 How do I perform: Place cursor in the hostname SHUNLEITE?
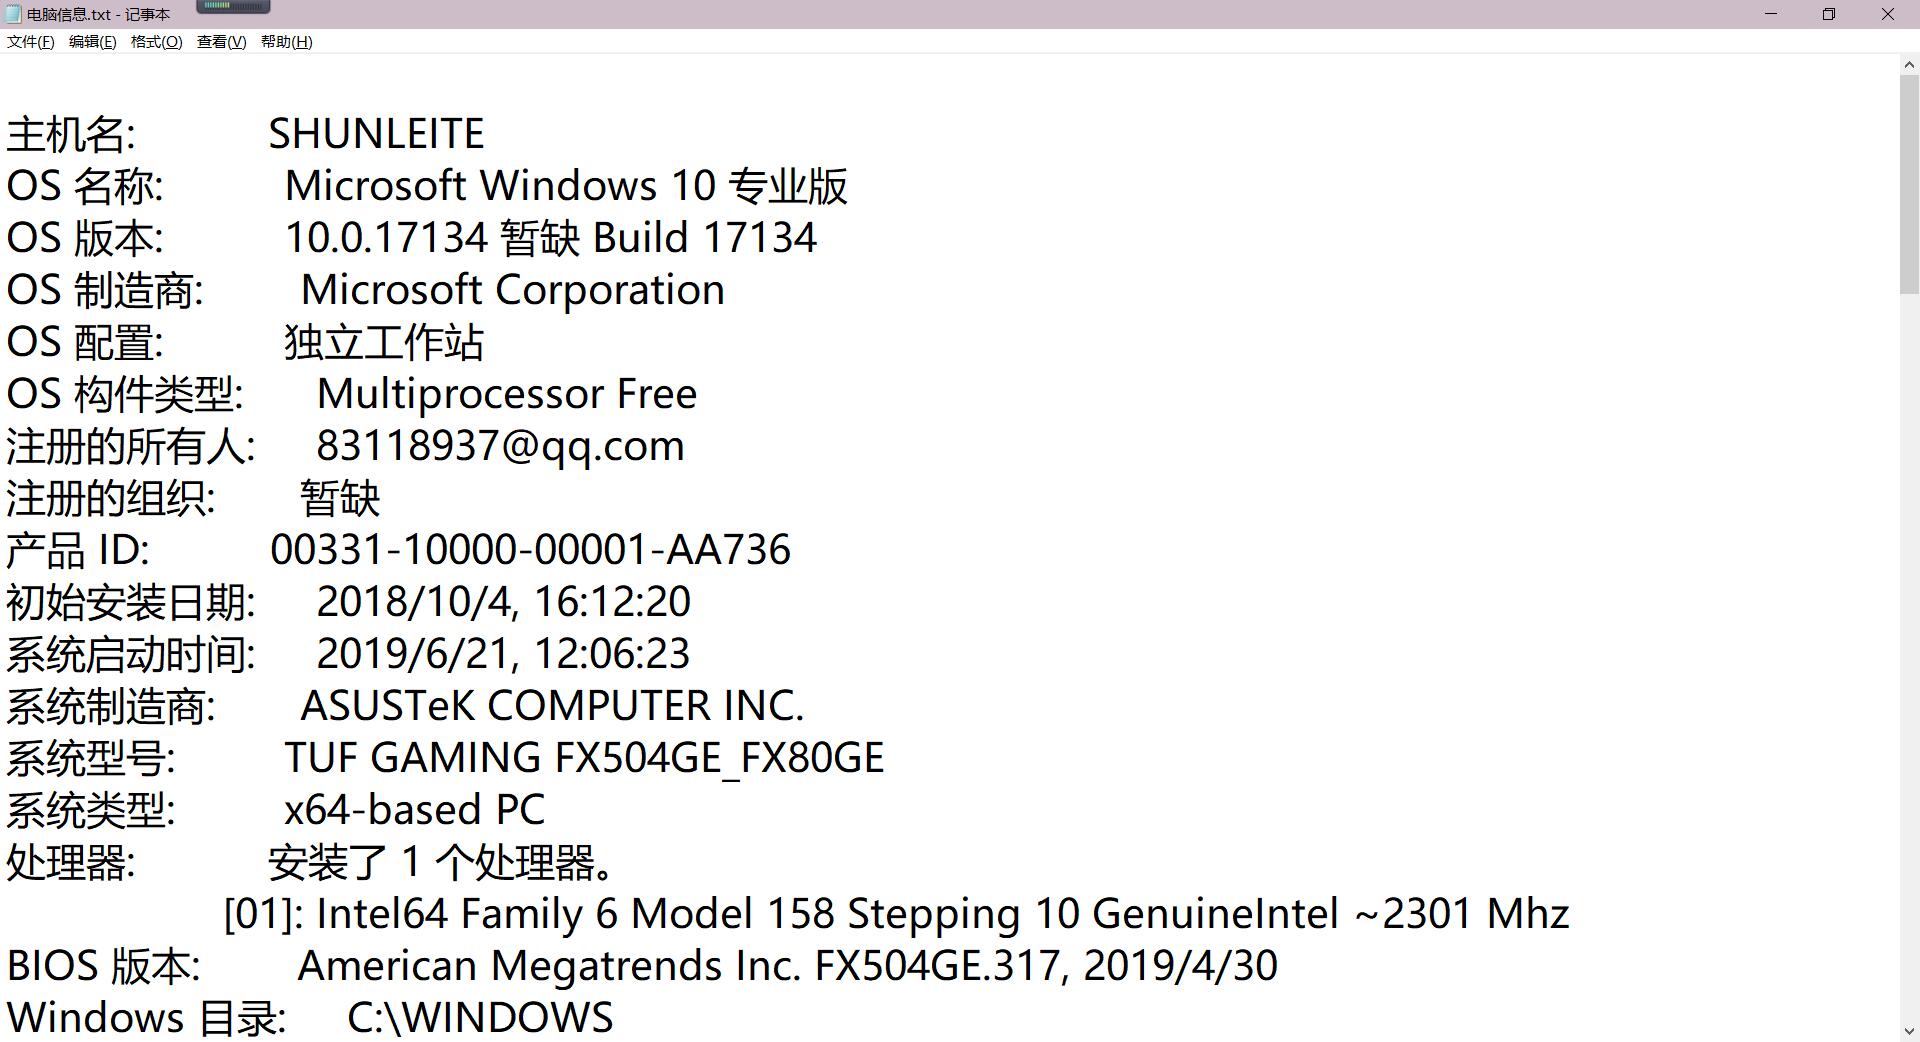tap(376, 134)
